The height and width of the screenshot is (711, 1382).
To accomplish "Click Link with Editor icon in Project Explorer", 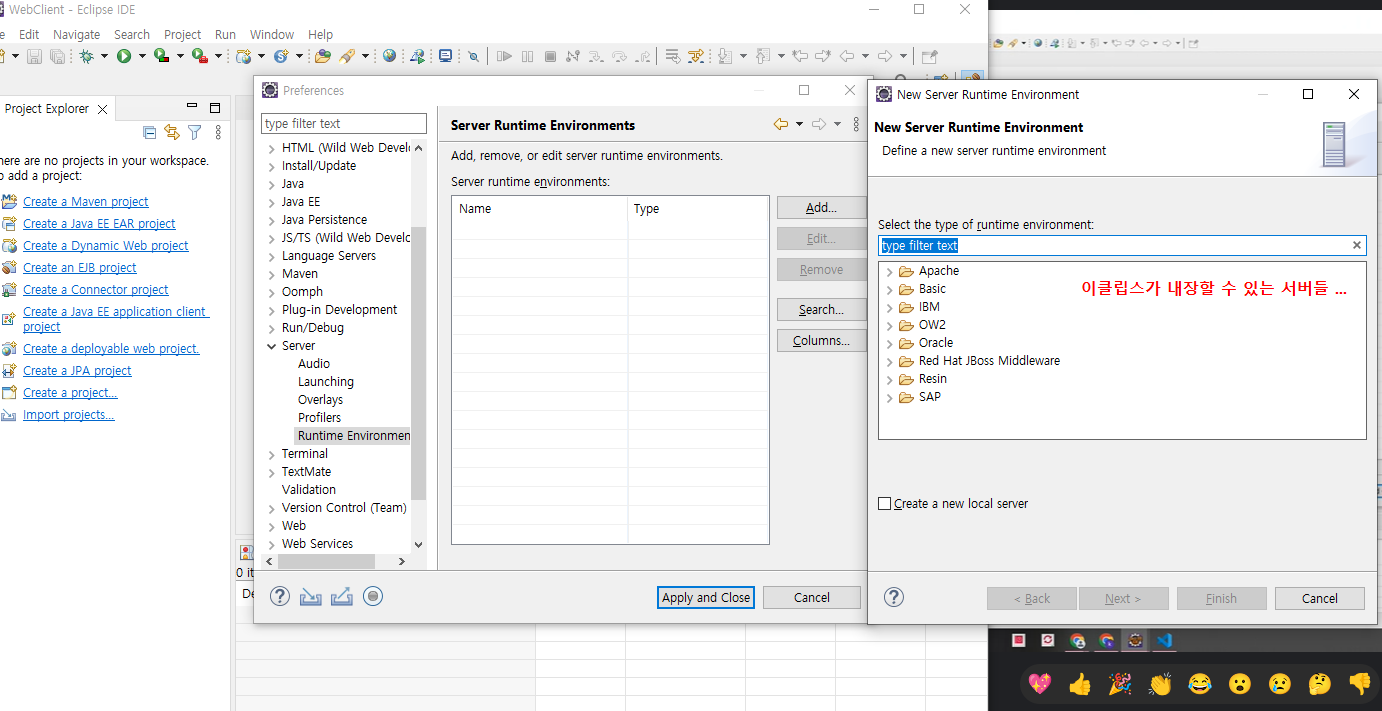I will click(172, 132).
